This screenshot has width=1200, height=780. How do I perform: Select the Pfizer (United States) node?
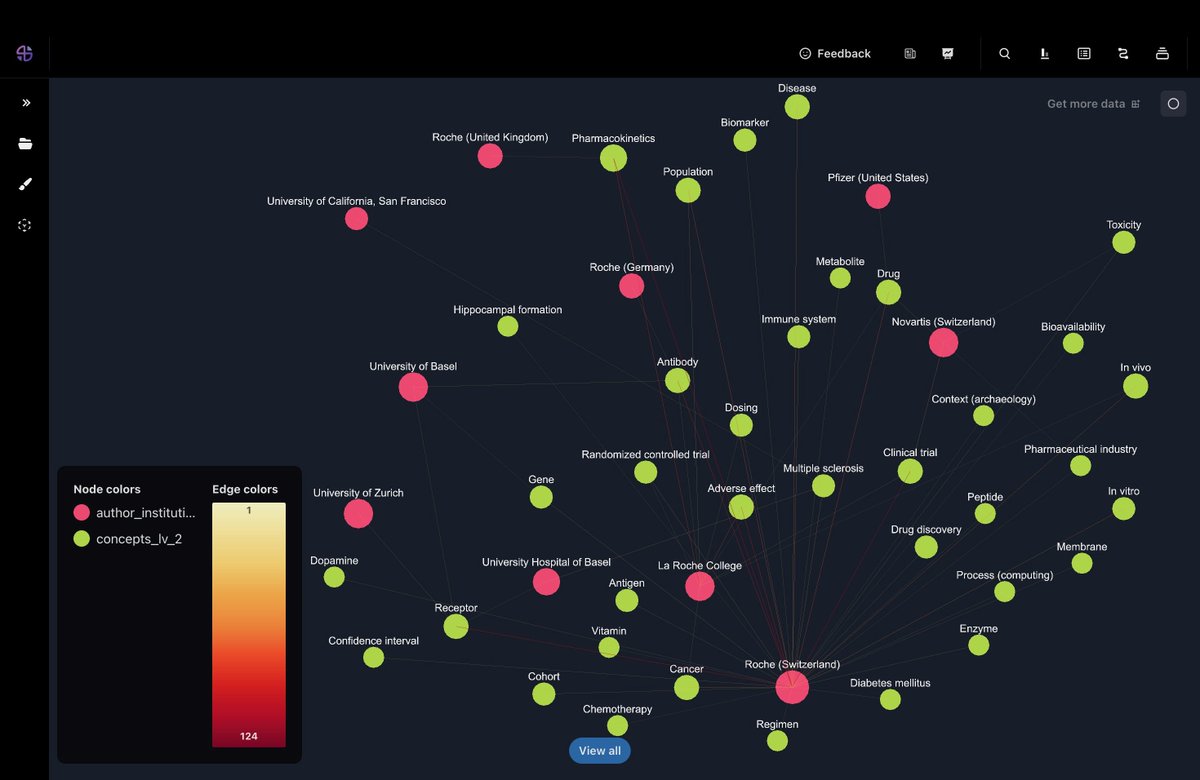(x=878, y=197)
